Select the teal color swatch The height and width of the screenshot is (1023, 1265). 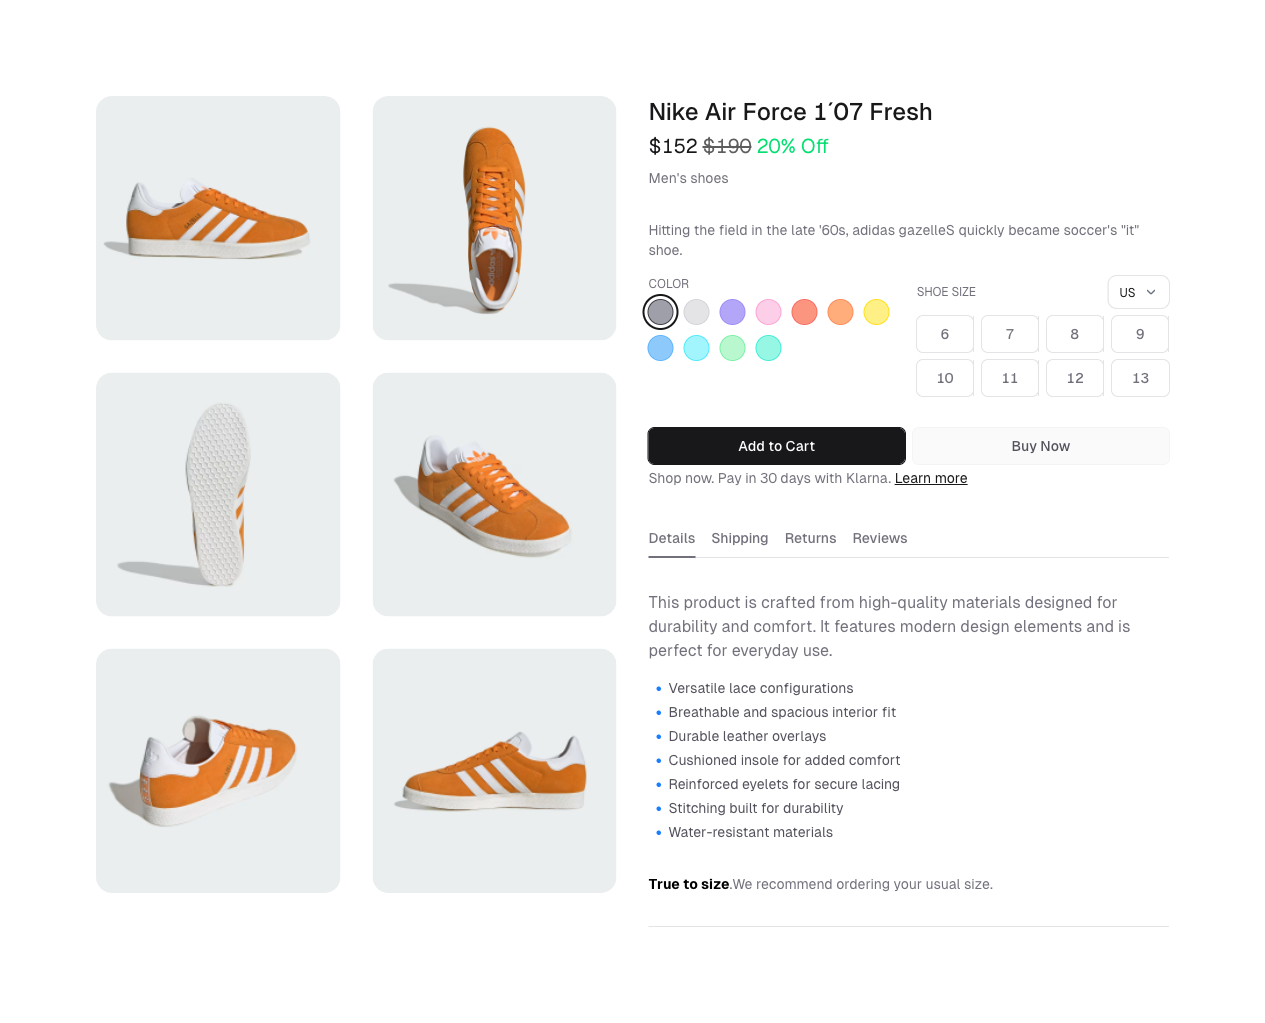pos(768,348)
